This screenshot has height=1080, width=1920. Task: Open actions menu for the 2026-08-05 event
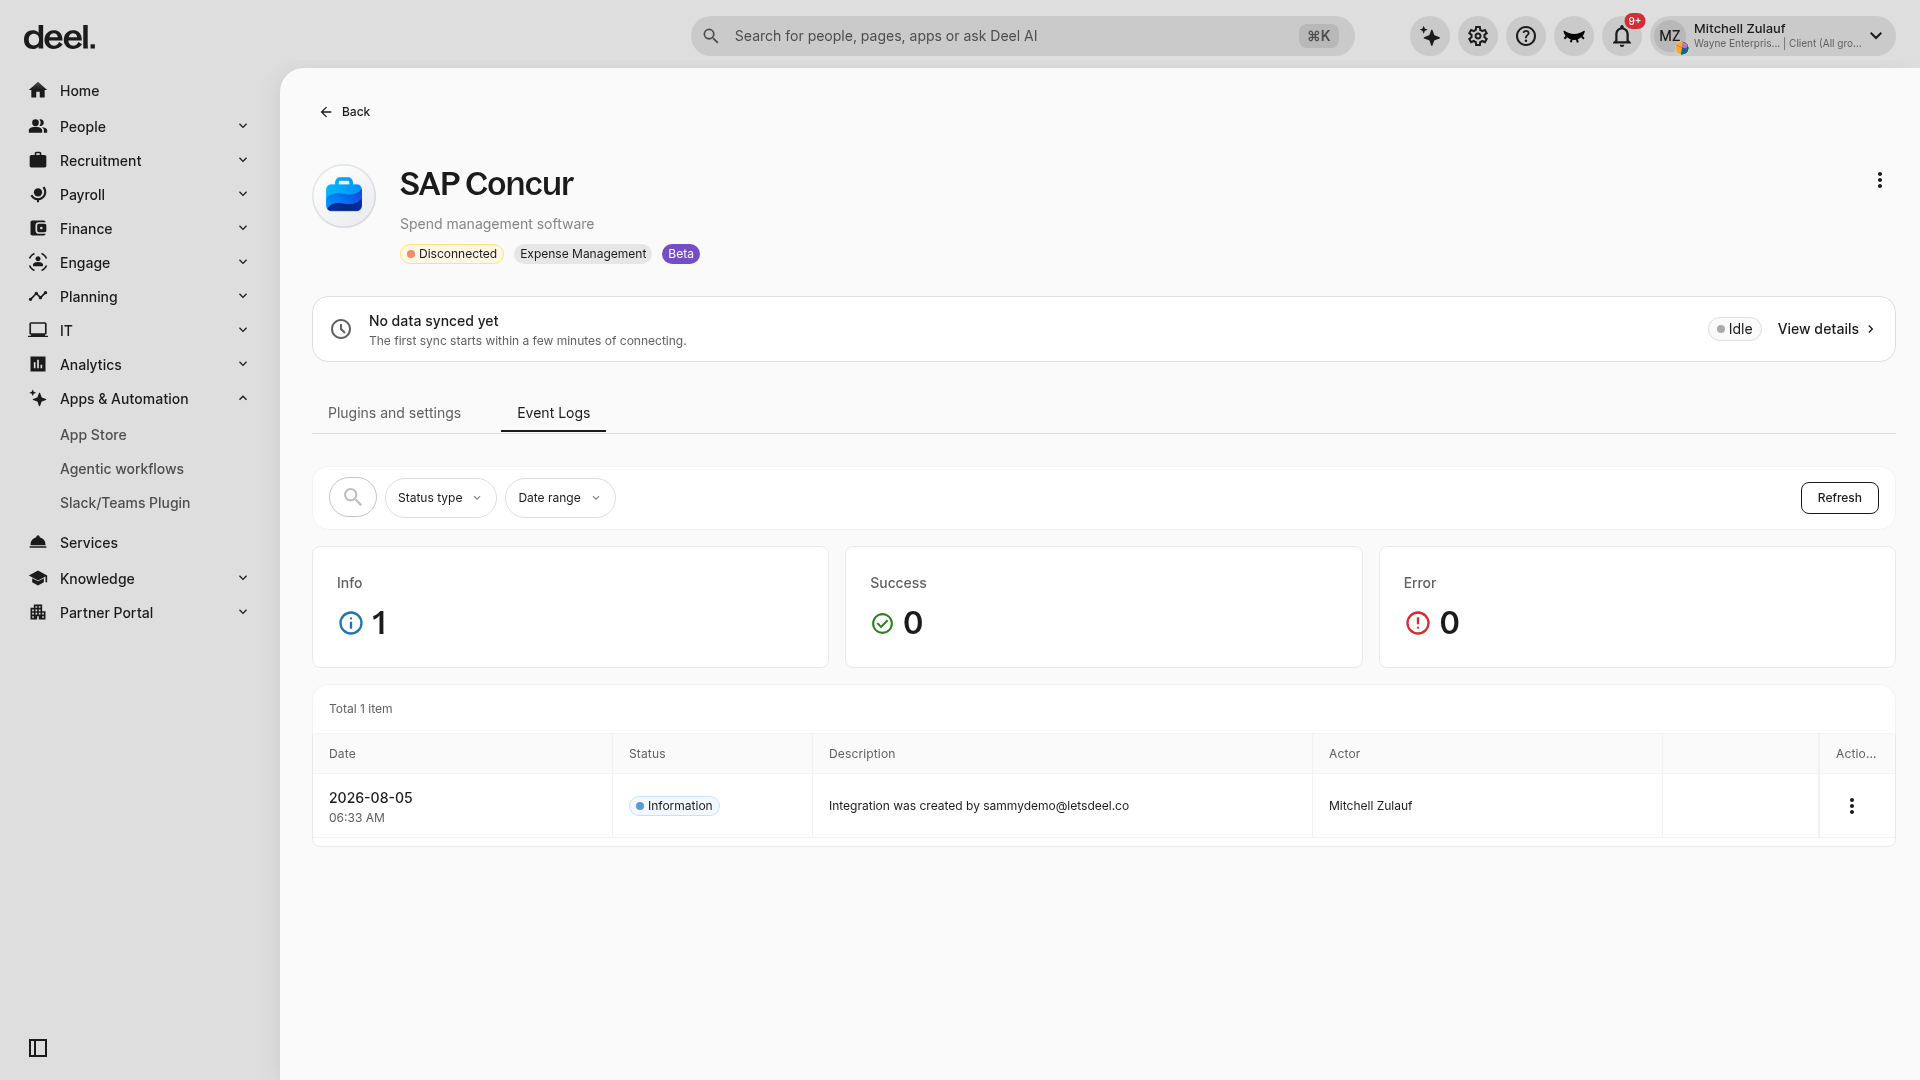[x=1852, y=806]
